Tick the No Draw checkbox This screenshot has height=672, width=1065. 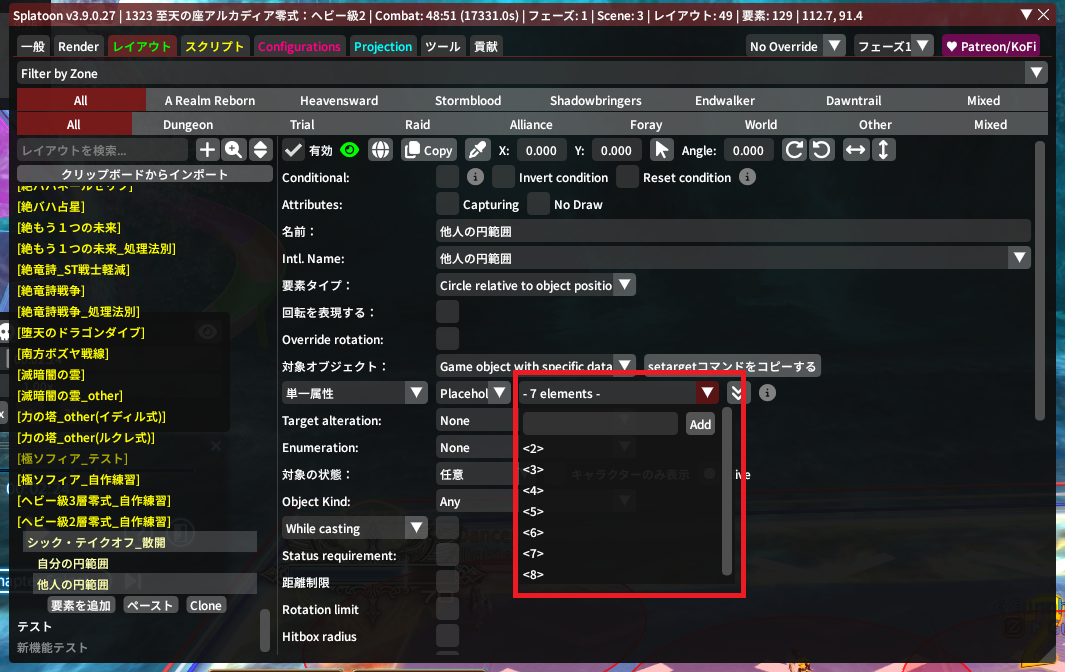coord(539,204)
